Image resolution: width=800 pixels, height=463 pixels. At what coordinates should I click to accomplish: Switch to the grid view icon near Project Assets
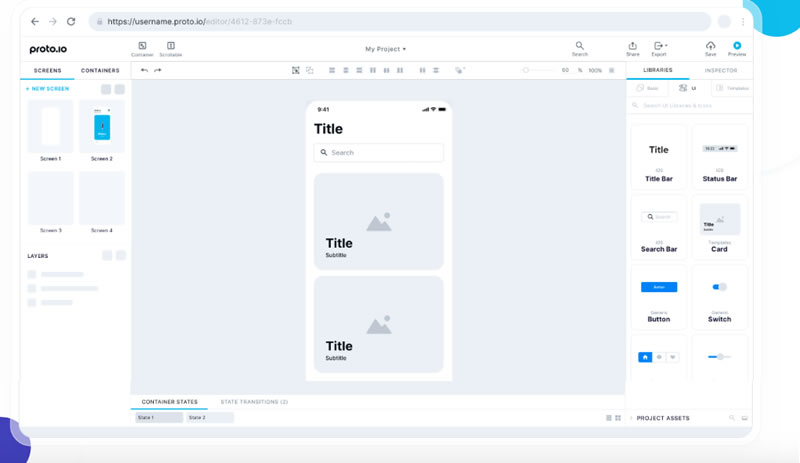pos(618,418)
